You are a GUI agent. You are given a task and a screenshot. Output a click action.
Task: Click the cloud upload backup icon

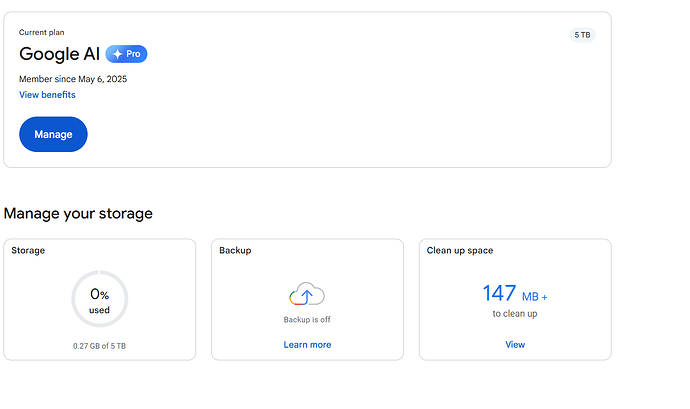coord(307,294)
